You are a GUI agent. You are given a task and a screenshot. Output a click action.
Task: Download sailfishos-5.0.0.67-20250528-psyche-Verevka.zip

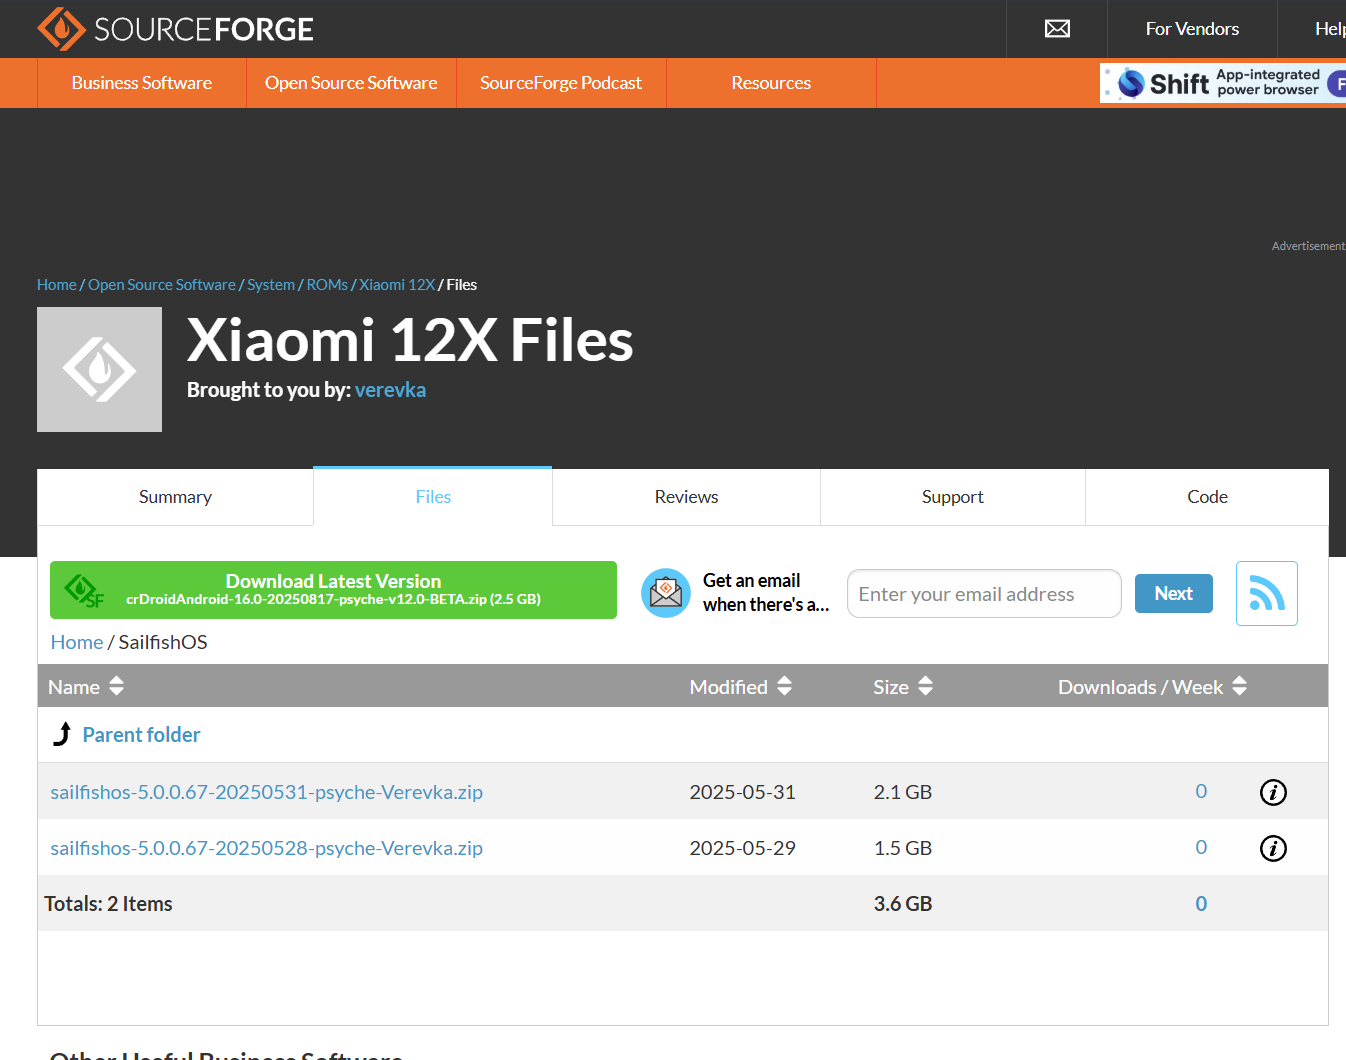click(266, 848)
